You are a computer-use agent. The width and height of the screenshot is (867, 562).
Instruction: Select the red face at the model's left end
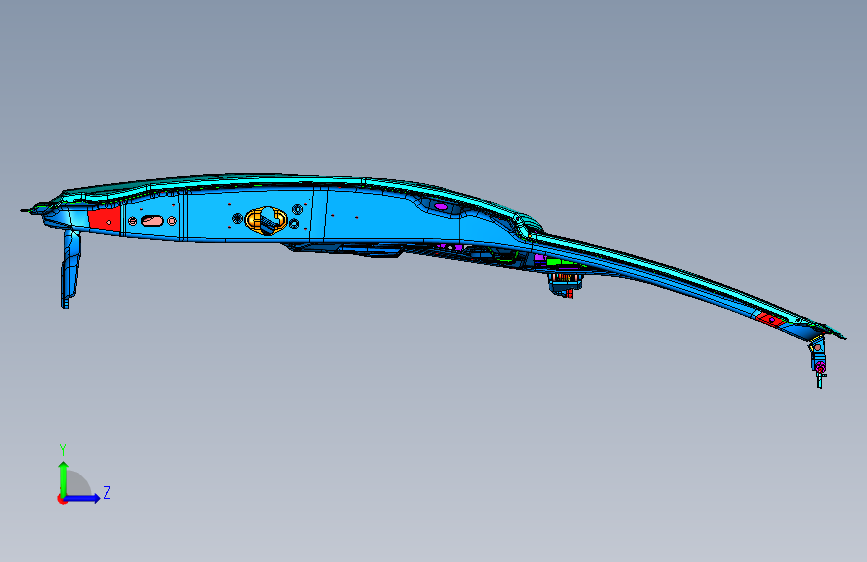pyautogui.click(x=104, y=218)
